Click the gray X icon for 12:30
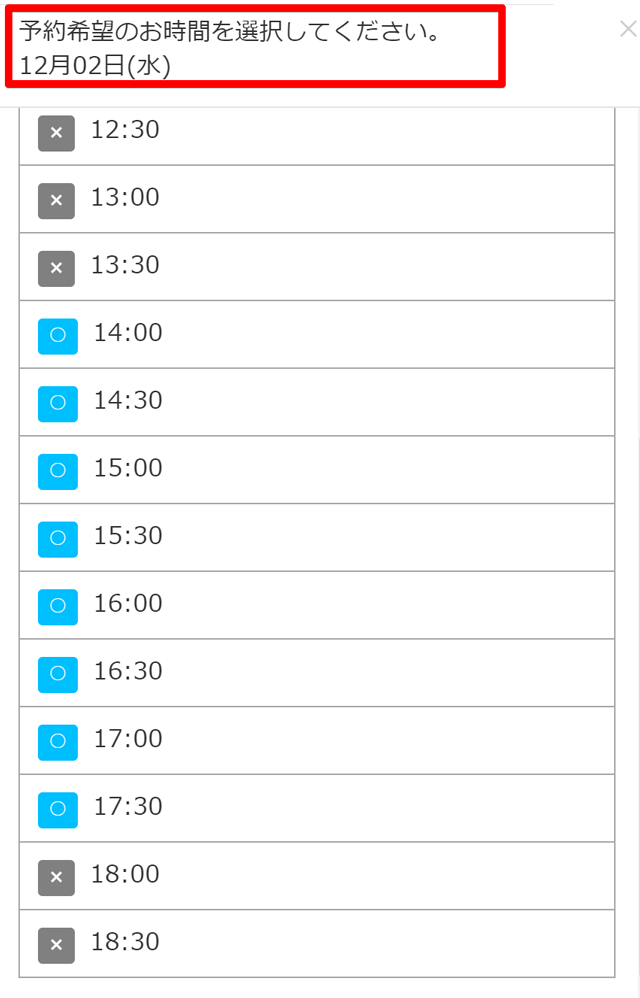The image size is (640, 998). click(x=56, y=133)
